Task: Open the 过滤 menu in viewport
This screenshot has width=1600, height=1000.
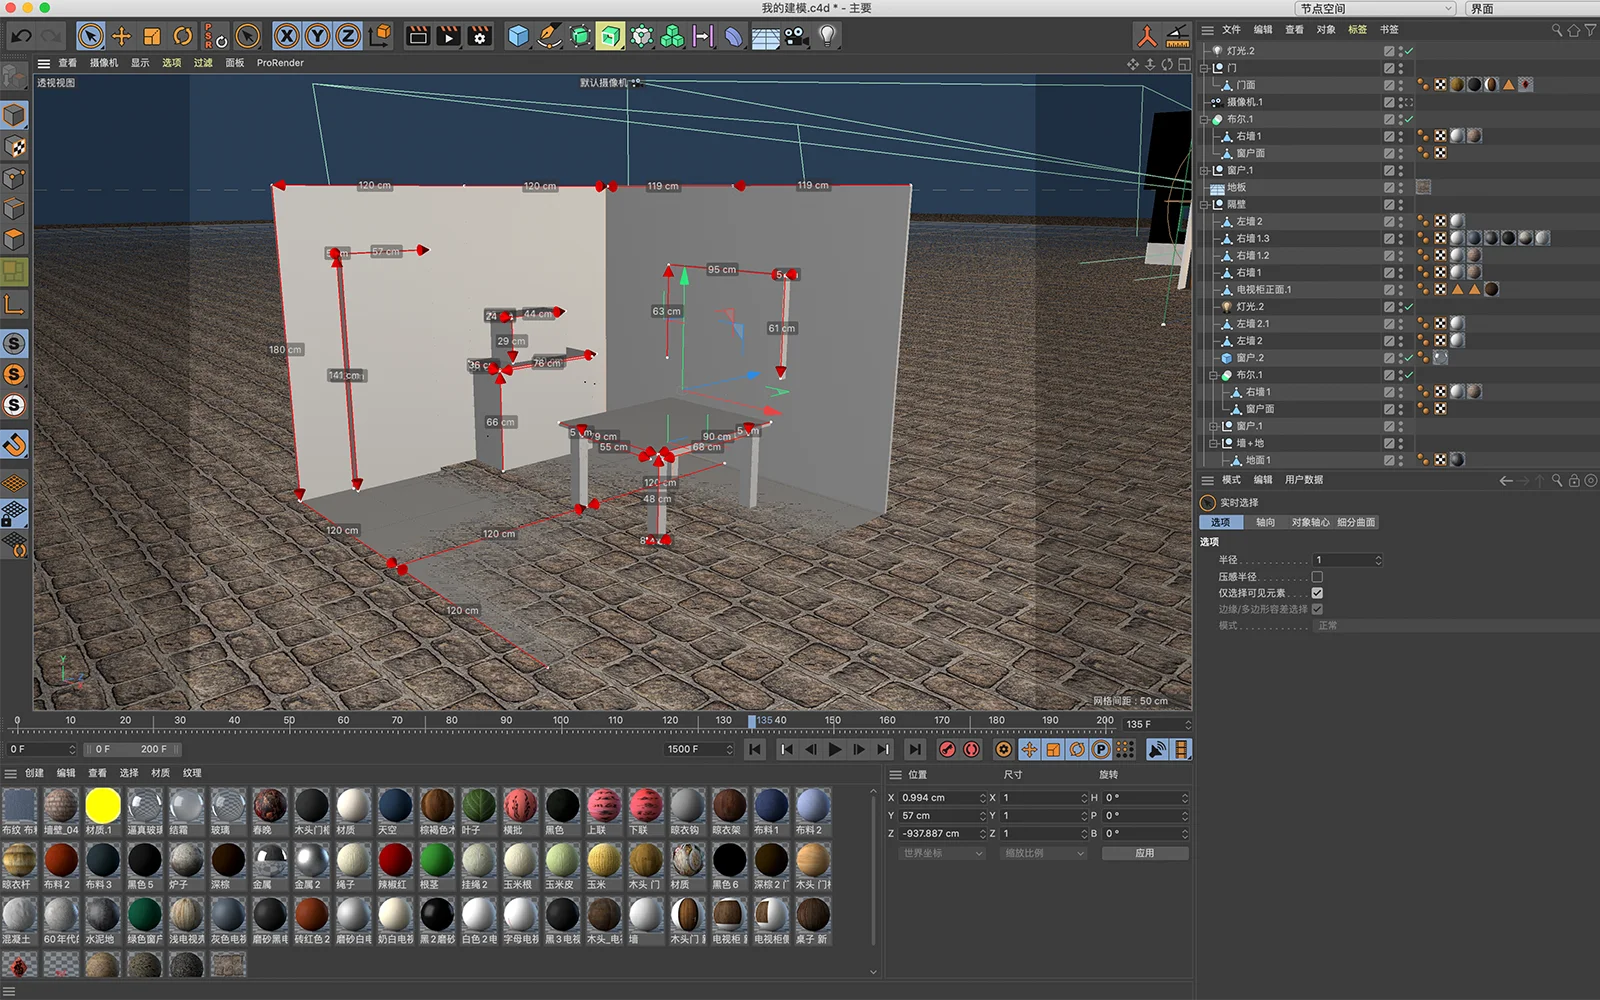Action: coord(203,63)
